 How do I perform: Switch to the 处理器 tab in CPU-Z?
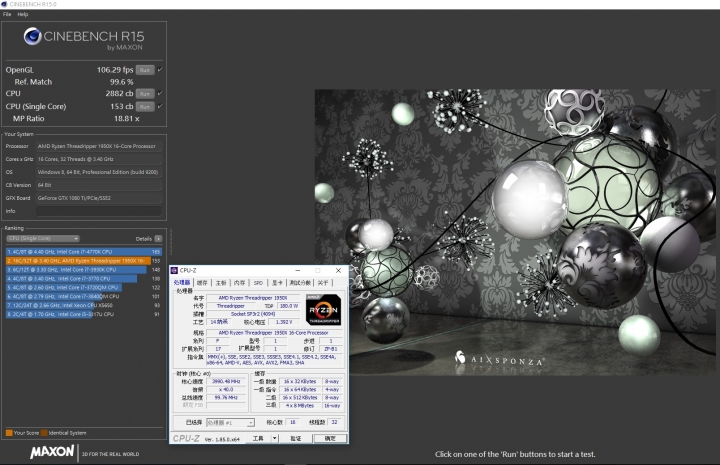pos(182,283)
